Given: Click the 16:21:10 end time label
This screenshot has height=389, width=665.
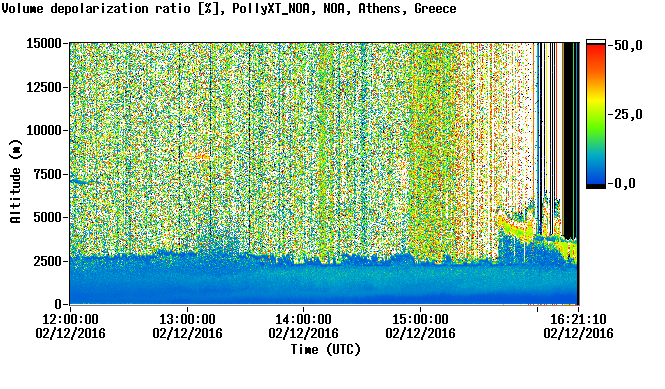Looking at the screenshot, I should [578, 319].
